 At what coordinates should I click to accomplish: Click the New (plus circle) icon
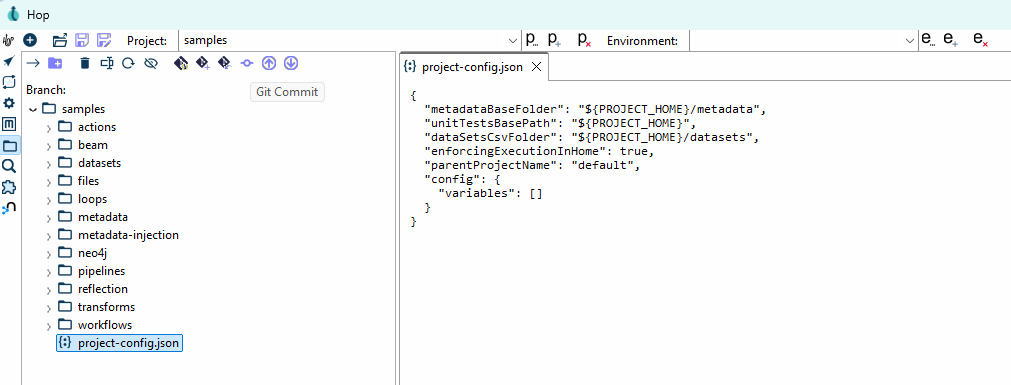pos(30,40)
